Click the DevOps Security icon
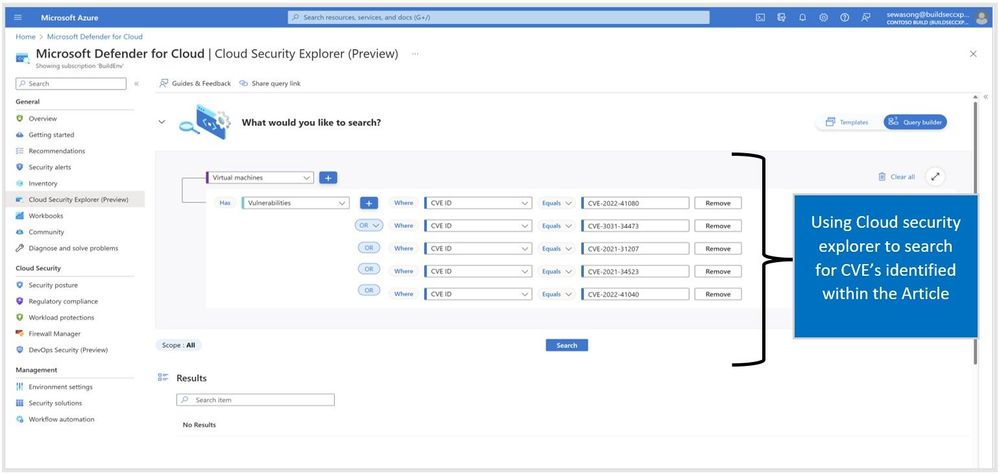The image size is (999, 475). [x=20, y=350]
